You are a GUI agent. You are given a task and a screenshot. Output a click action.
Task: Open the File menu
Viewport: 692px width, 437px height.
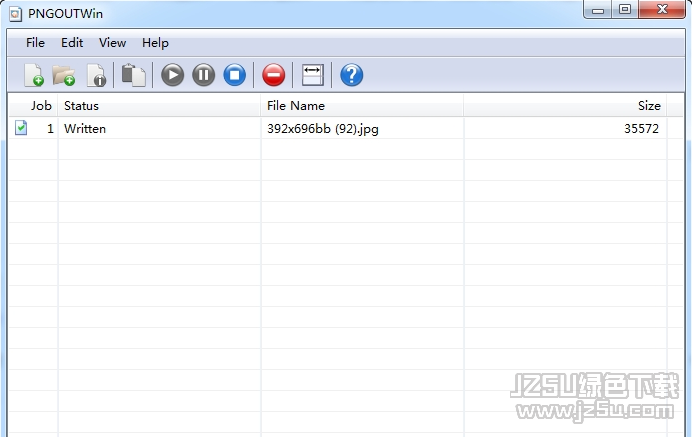pos(35,43)
